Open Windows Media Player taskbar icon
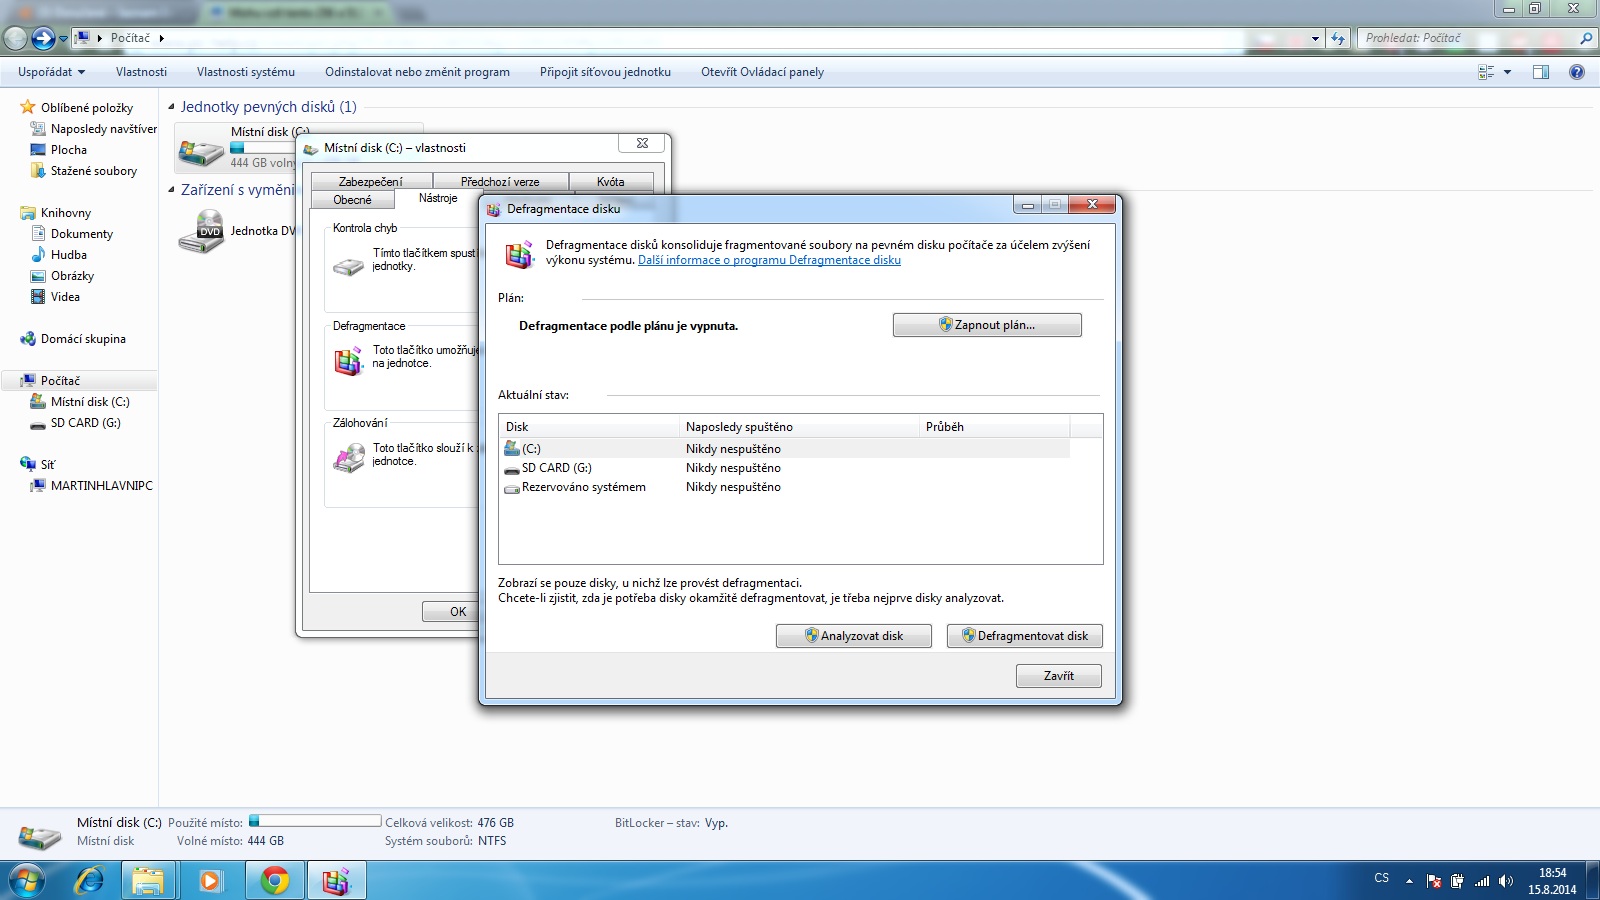This screenshot has height=900, width=1600. pyautogui.click(x=210, y=880)
